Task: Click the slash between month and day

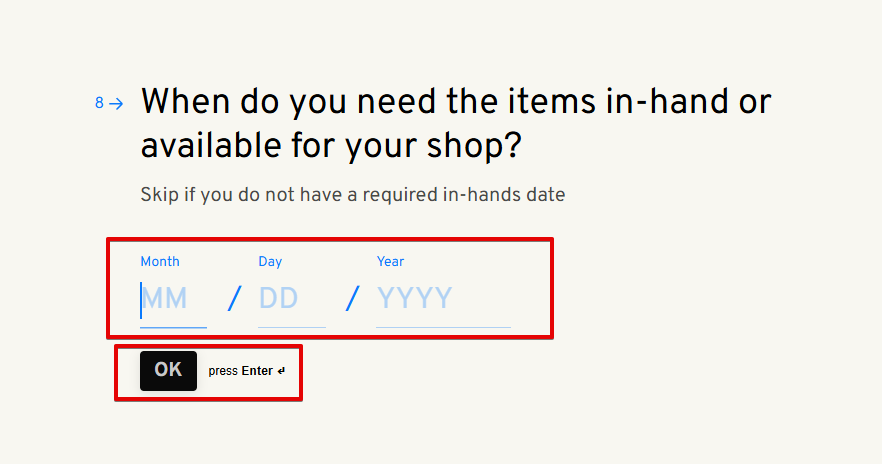Action: [234, 298]
